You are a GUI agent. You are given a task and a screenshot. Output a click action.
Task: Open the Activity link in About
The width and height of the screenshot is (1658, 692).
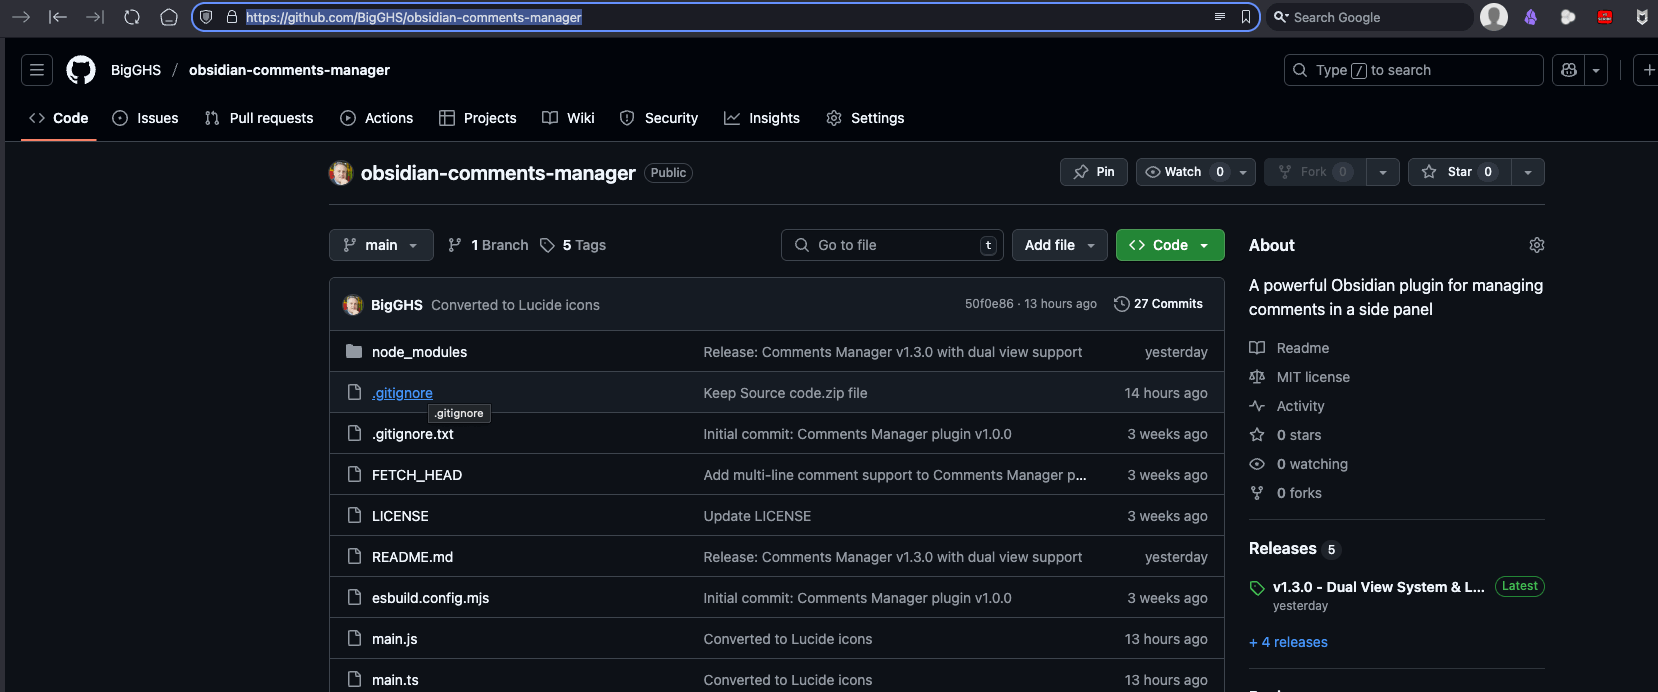point(1287,406)
